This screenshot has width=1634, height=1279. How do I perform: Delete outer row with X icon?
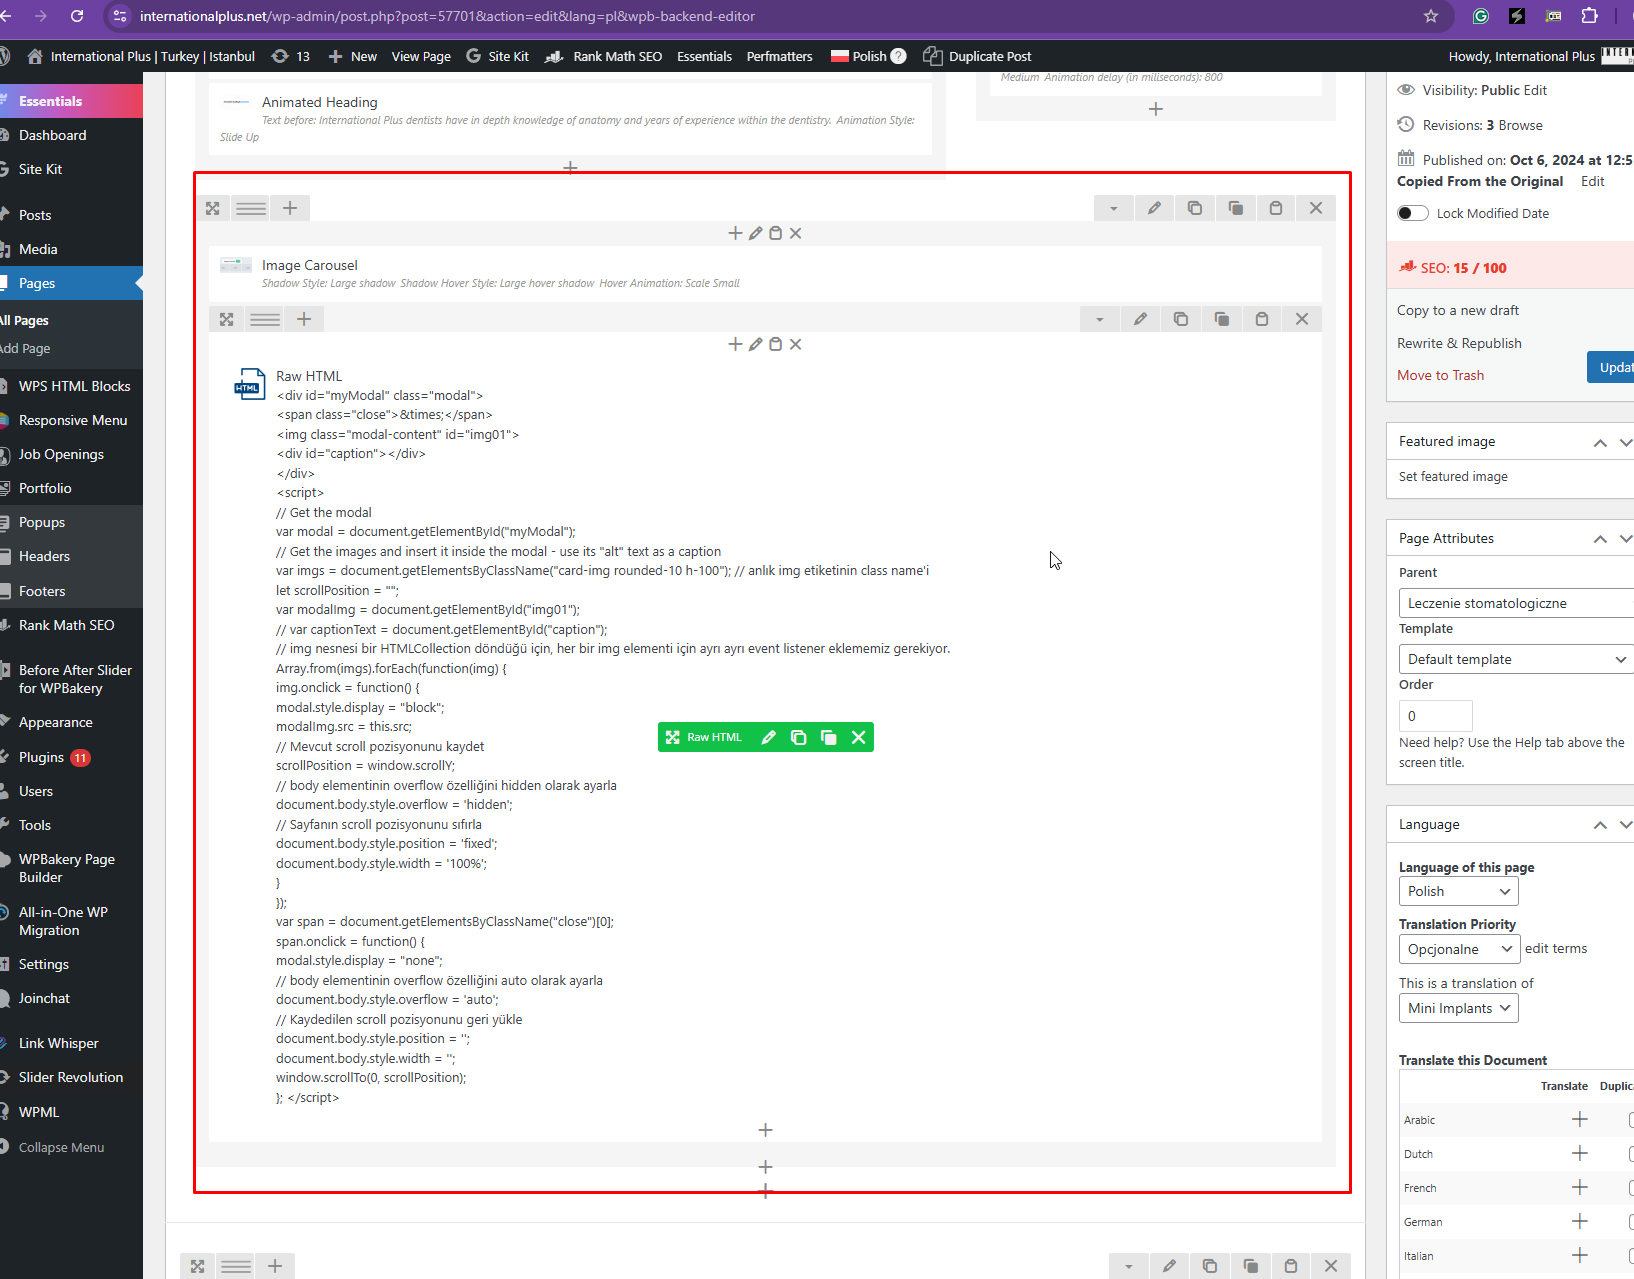[1316, 208]
